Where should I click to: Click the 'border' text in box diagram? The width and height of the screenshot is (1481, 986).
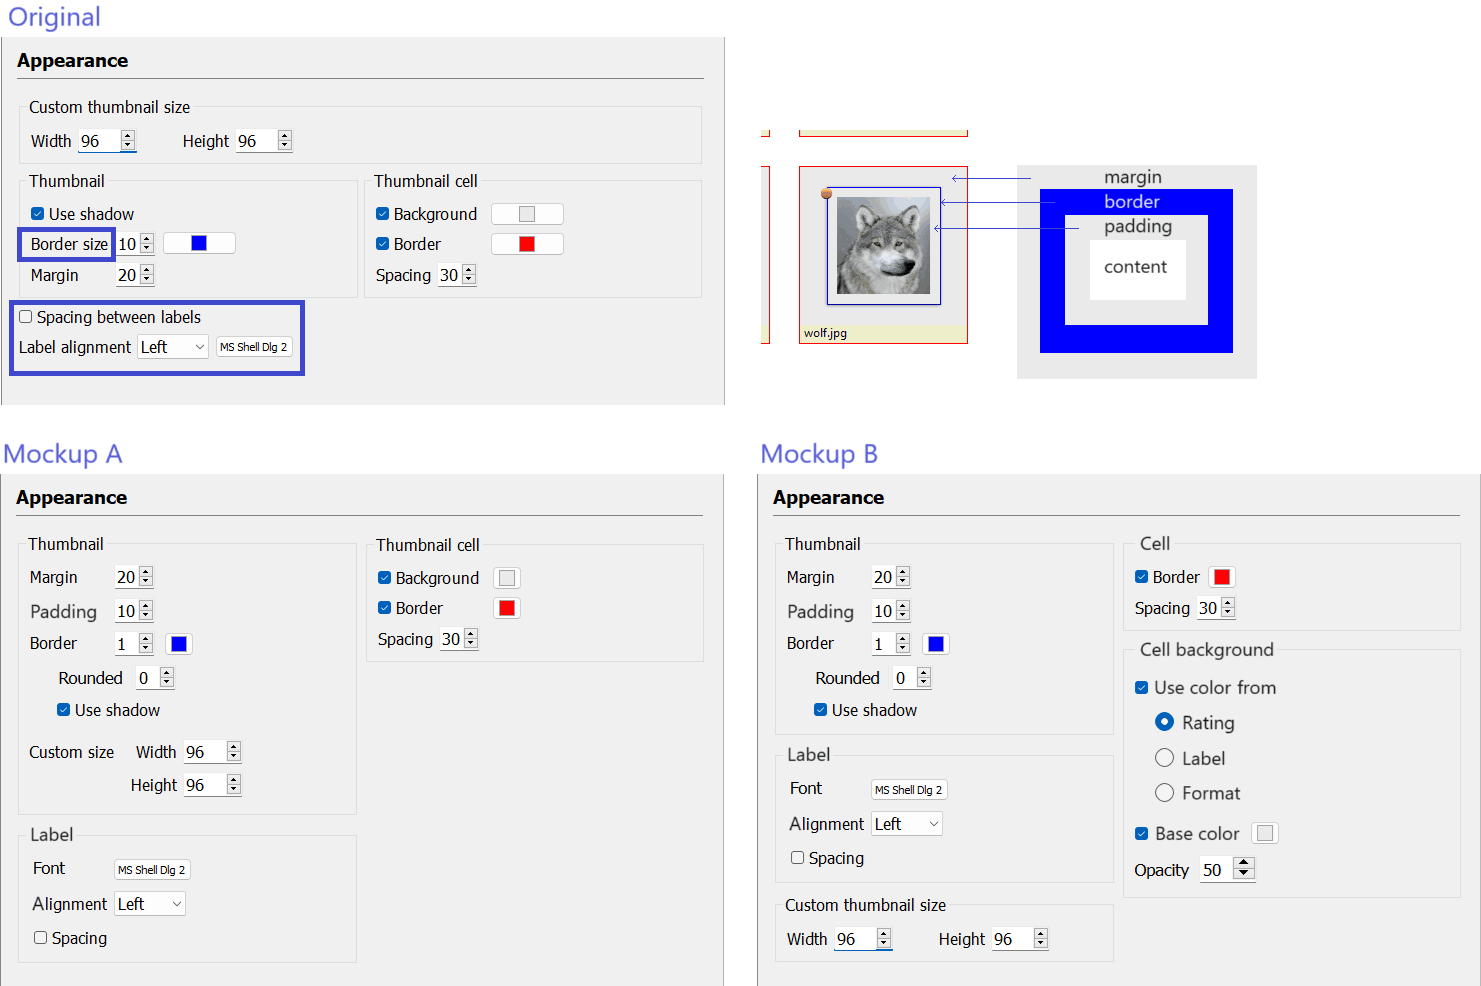1132,202
